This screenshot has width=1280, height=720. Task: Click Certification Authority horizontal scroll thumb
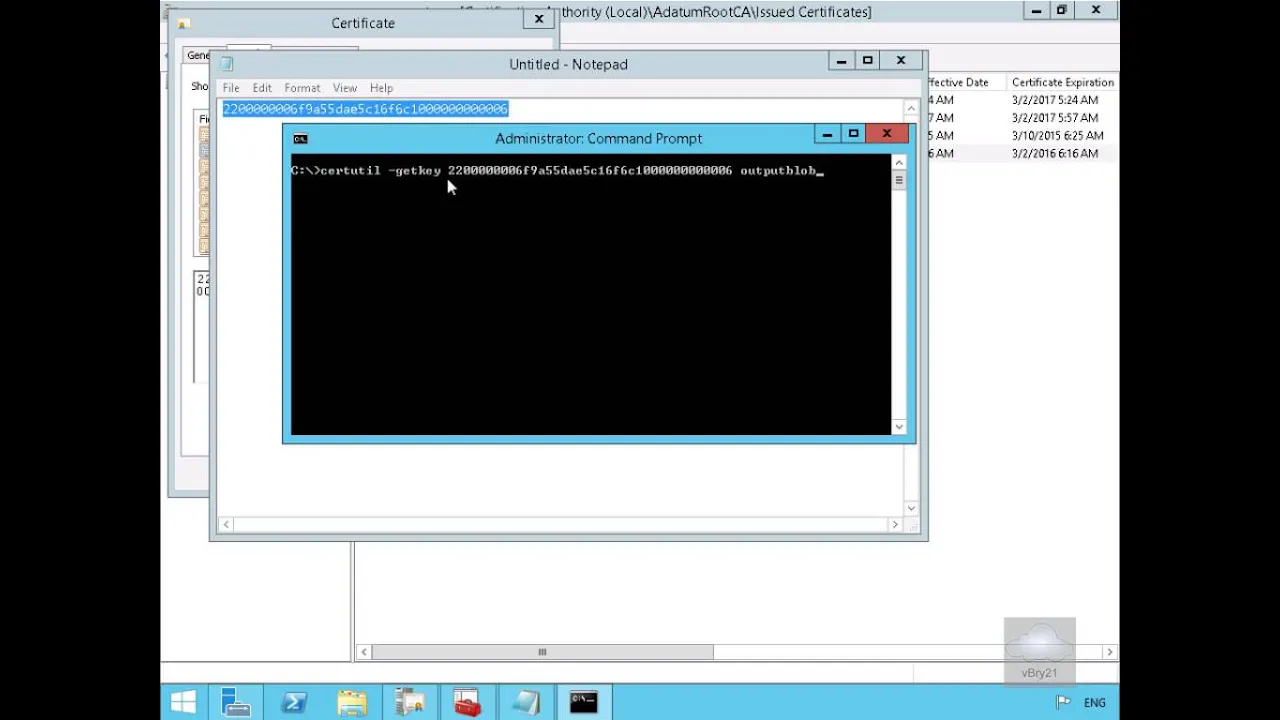542,652
